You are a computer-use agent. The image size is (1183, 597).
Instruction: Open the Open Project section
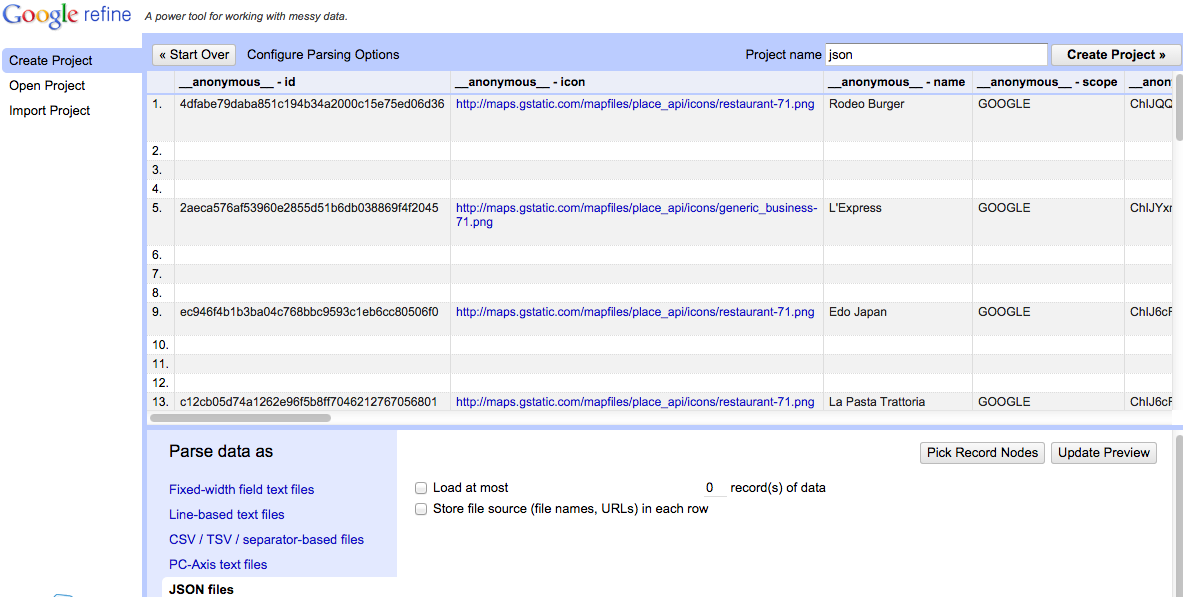[47, 86]
